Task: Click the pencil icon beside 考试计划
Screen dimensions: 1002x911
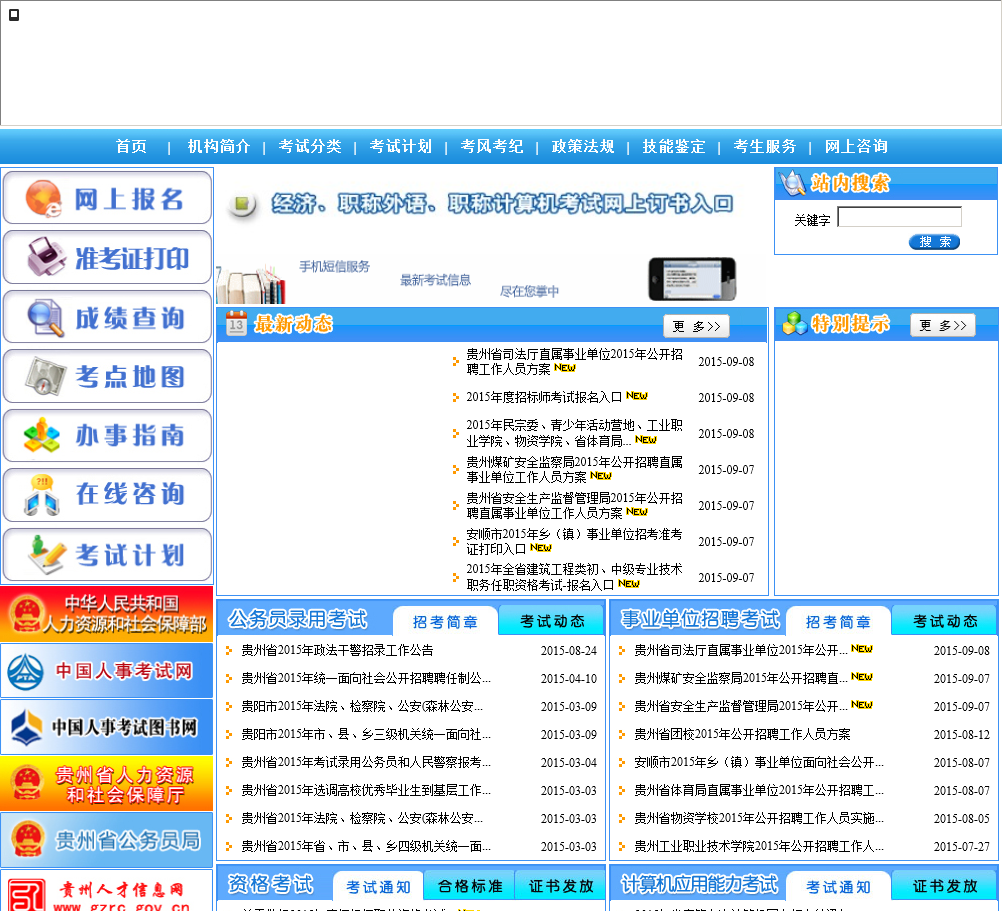Action: coord(46,554)
